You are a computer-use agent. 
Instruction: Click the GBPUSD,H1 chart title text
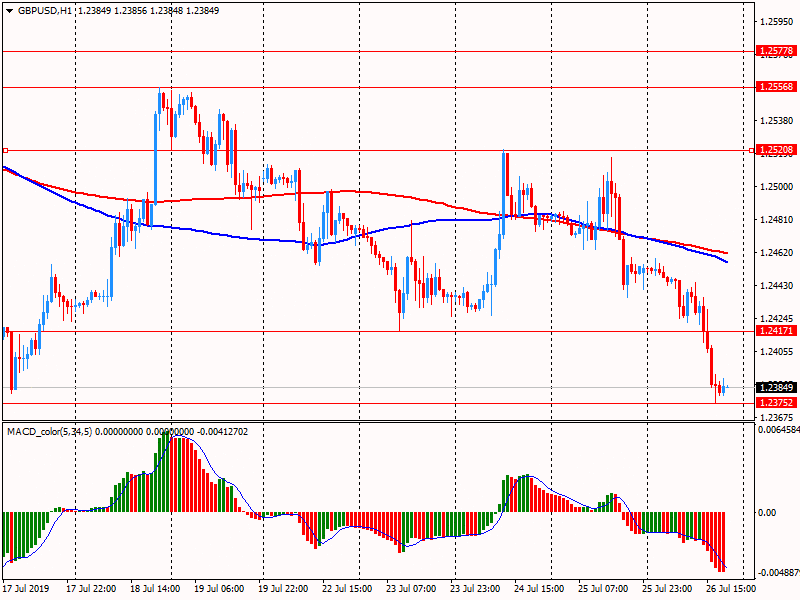click(44, 10)
